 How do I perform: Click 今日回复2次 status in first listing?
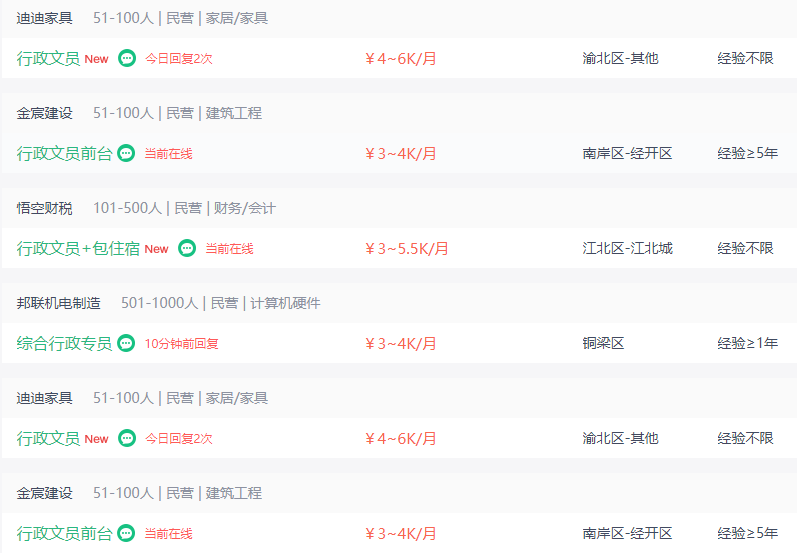pos(178,58)
